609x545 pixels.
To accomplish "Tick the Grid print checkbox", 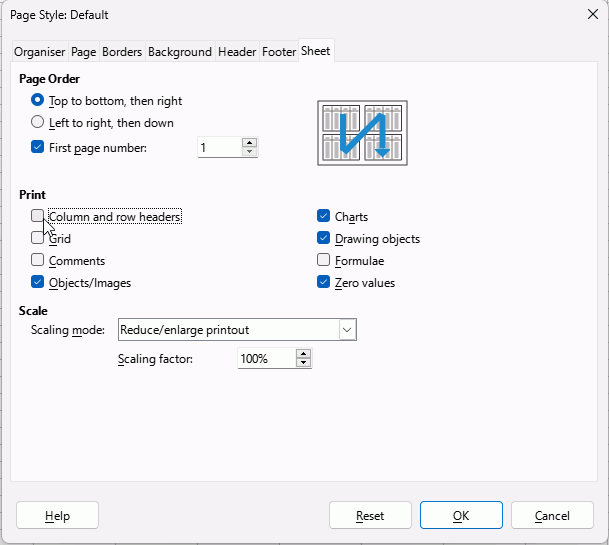I will tap(37, 238).
